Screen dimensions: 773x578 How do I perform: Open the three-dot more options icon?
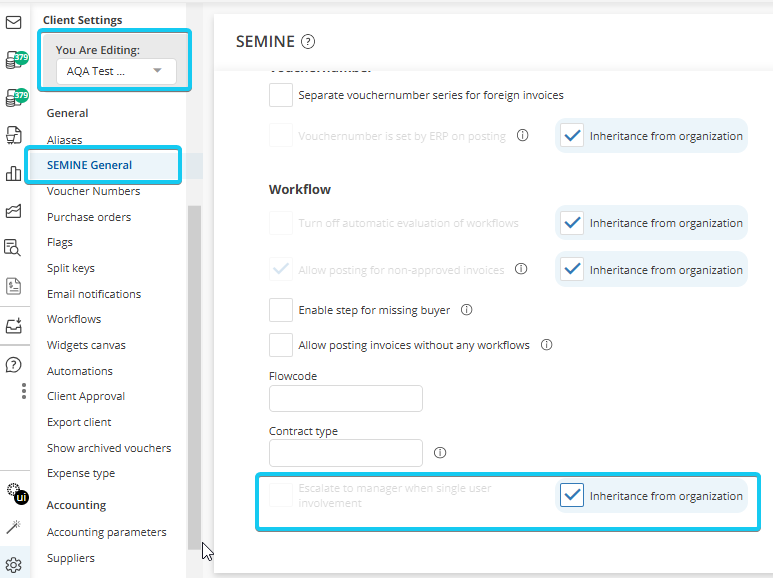pos(24,391)
